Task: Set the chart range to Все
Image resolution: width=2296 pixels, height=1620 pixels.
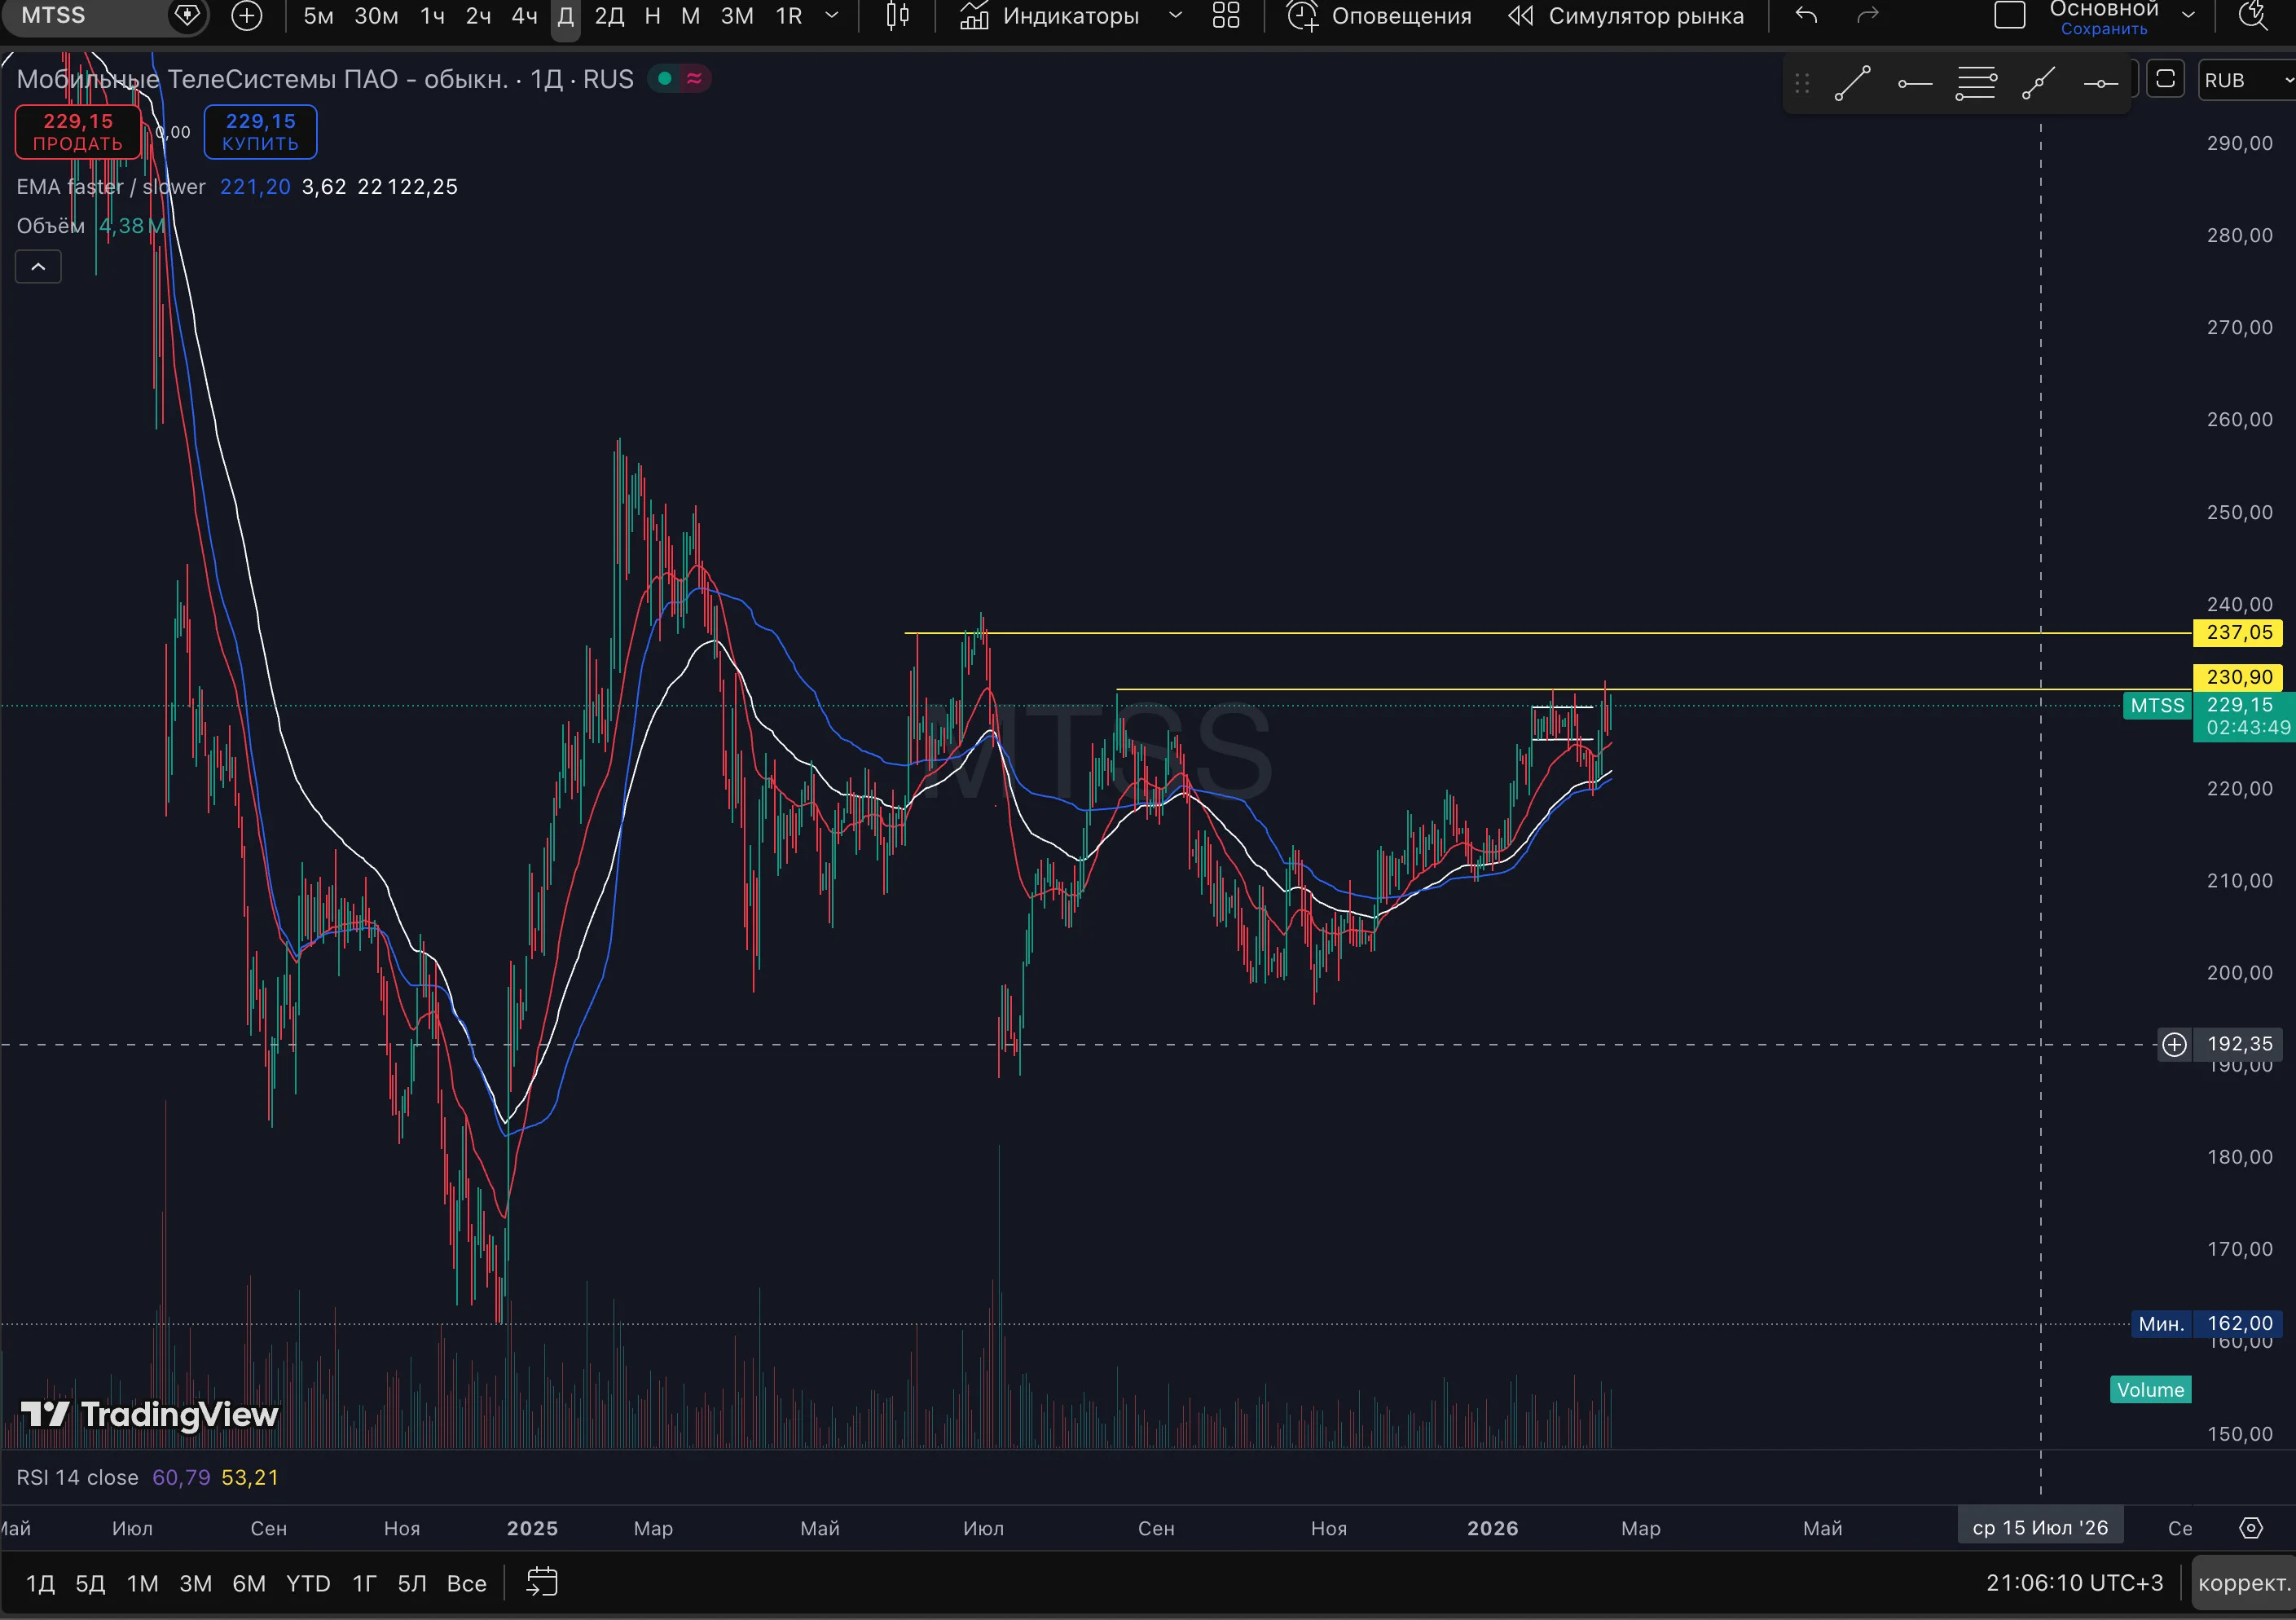Action: [466, 1584]
